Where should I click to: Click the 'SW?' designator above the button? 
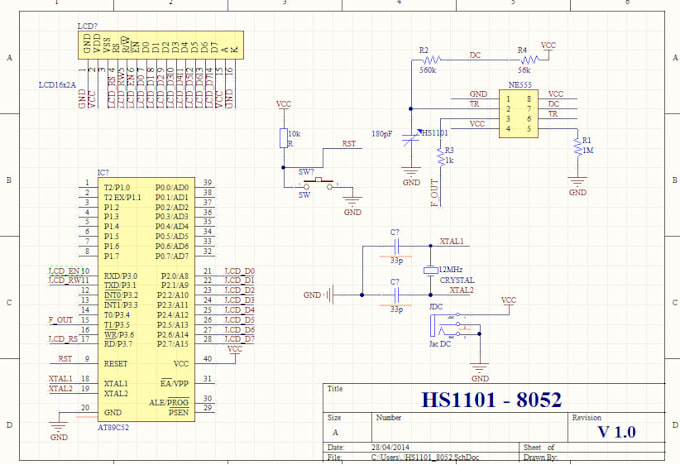[306, 172]
